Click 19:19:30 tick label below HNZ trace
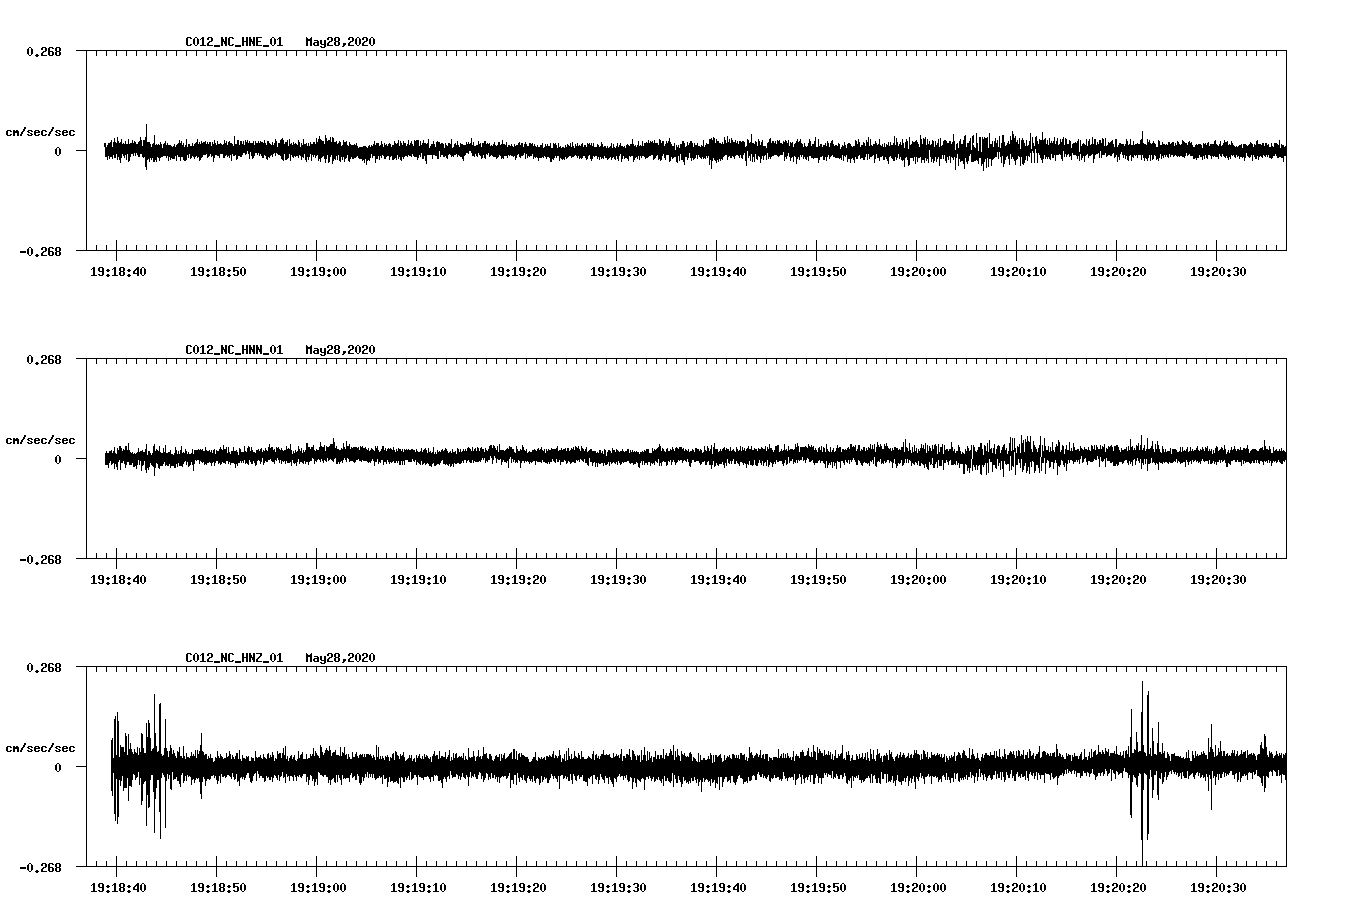Screen dimensions: 1358x924 pos(618,887)
